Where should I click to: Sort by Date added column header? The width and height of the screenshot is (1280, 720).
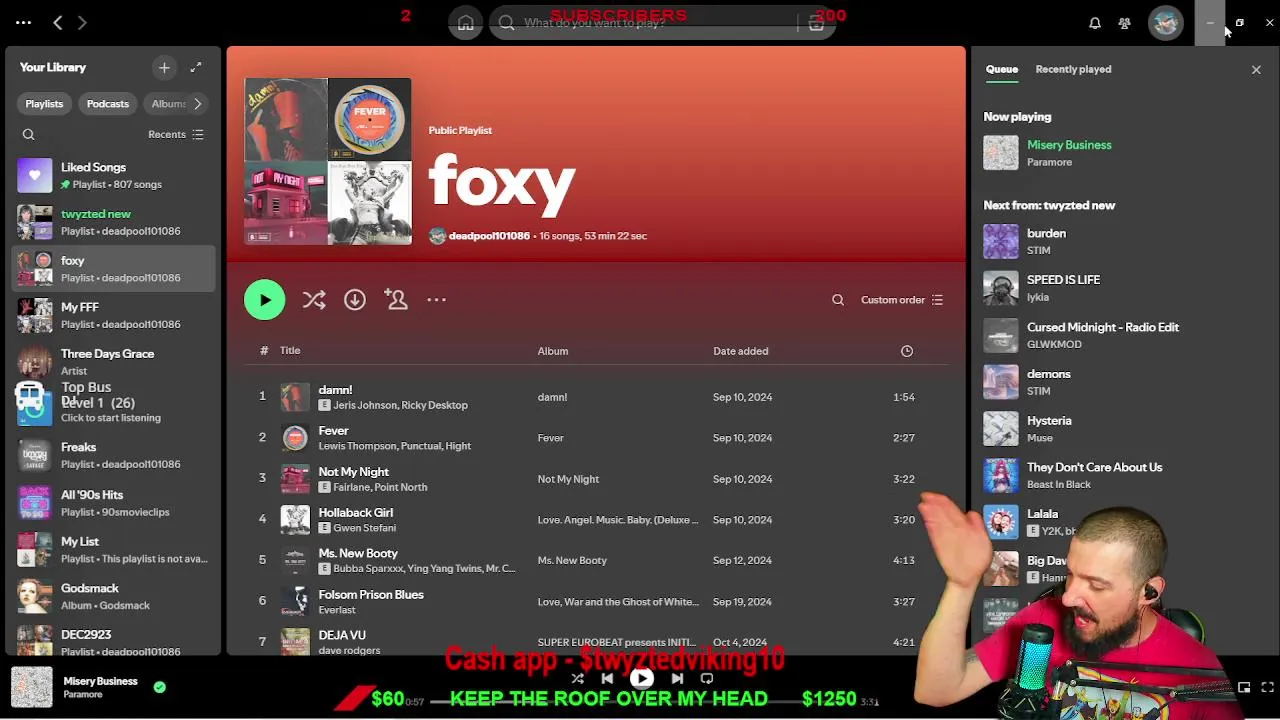pos(741,351)
